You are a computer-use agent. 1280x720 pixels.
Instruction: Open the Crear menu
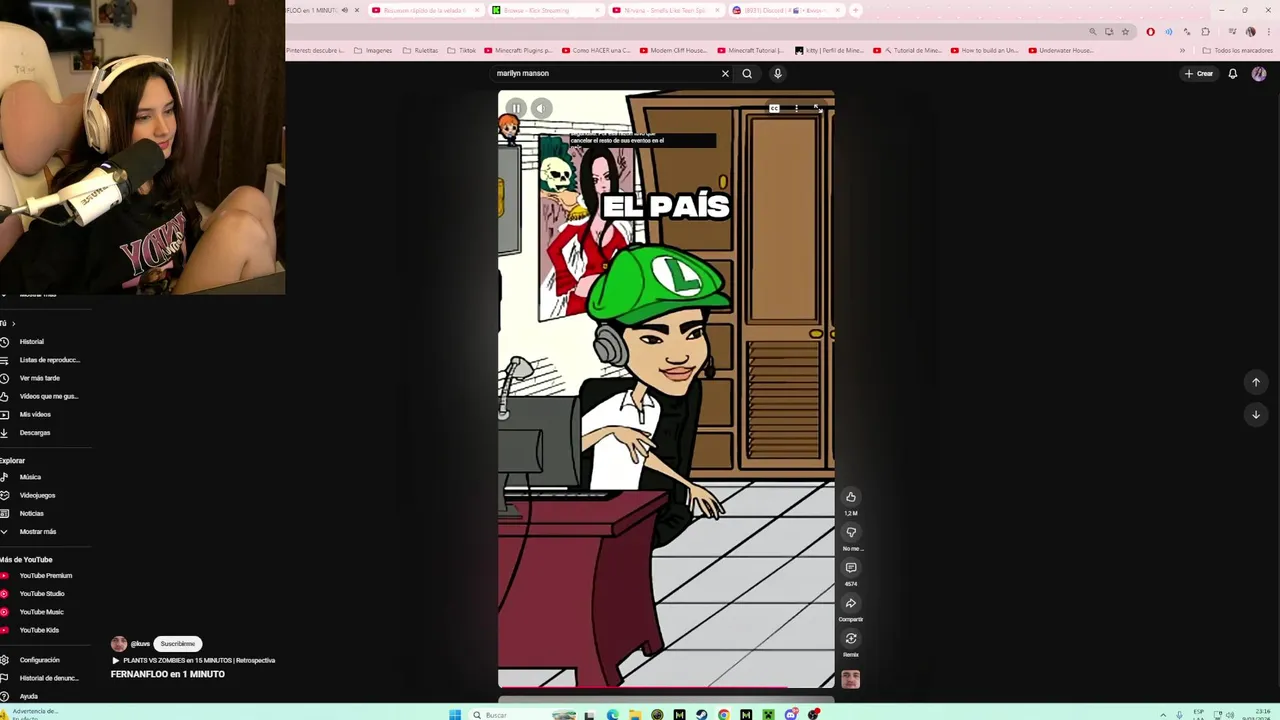(x=1198, y=73)
